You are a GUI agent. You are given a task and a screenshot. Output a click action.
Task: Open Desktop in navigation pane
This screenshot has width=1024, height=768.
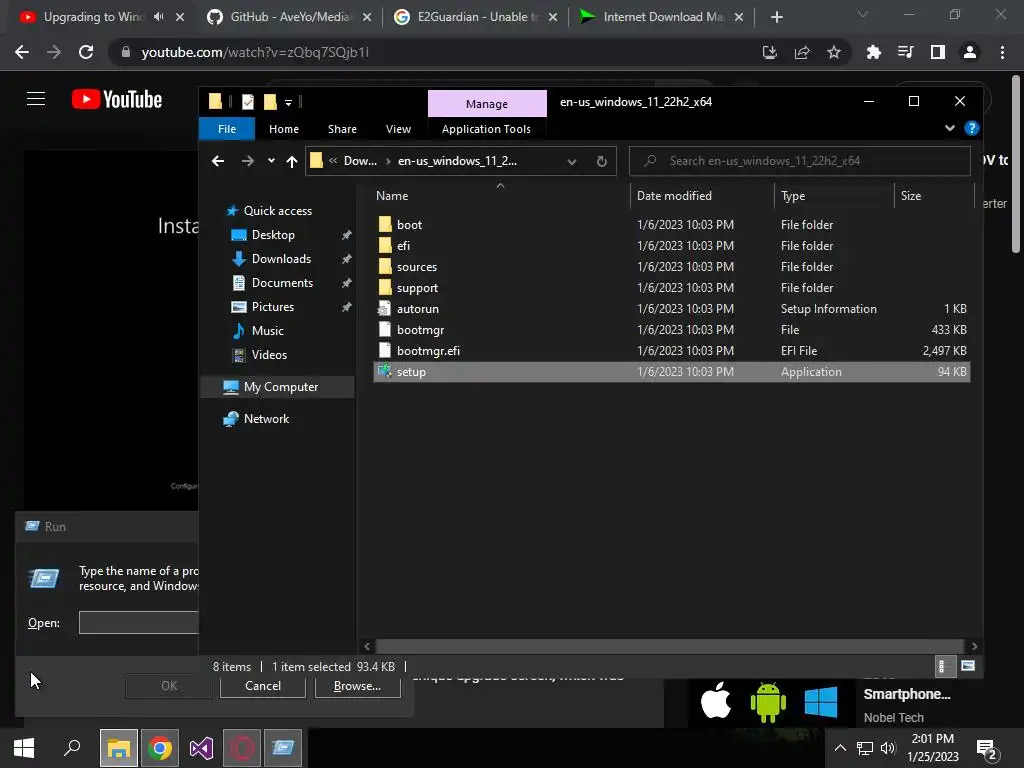(x=273, y=234)
